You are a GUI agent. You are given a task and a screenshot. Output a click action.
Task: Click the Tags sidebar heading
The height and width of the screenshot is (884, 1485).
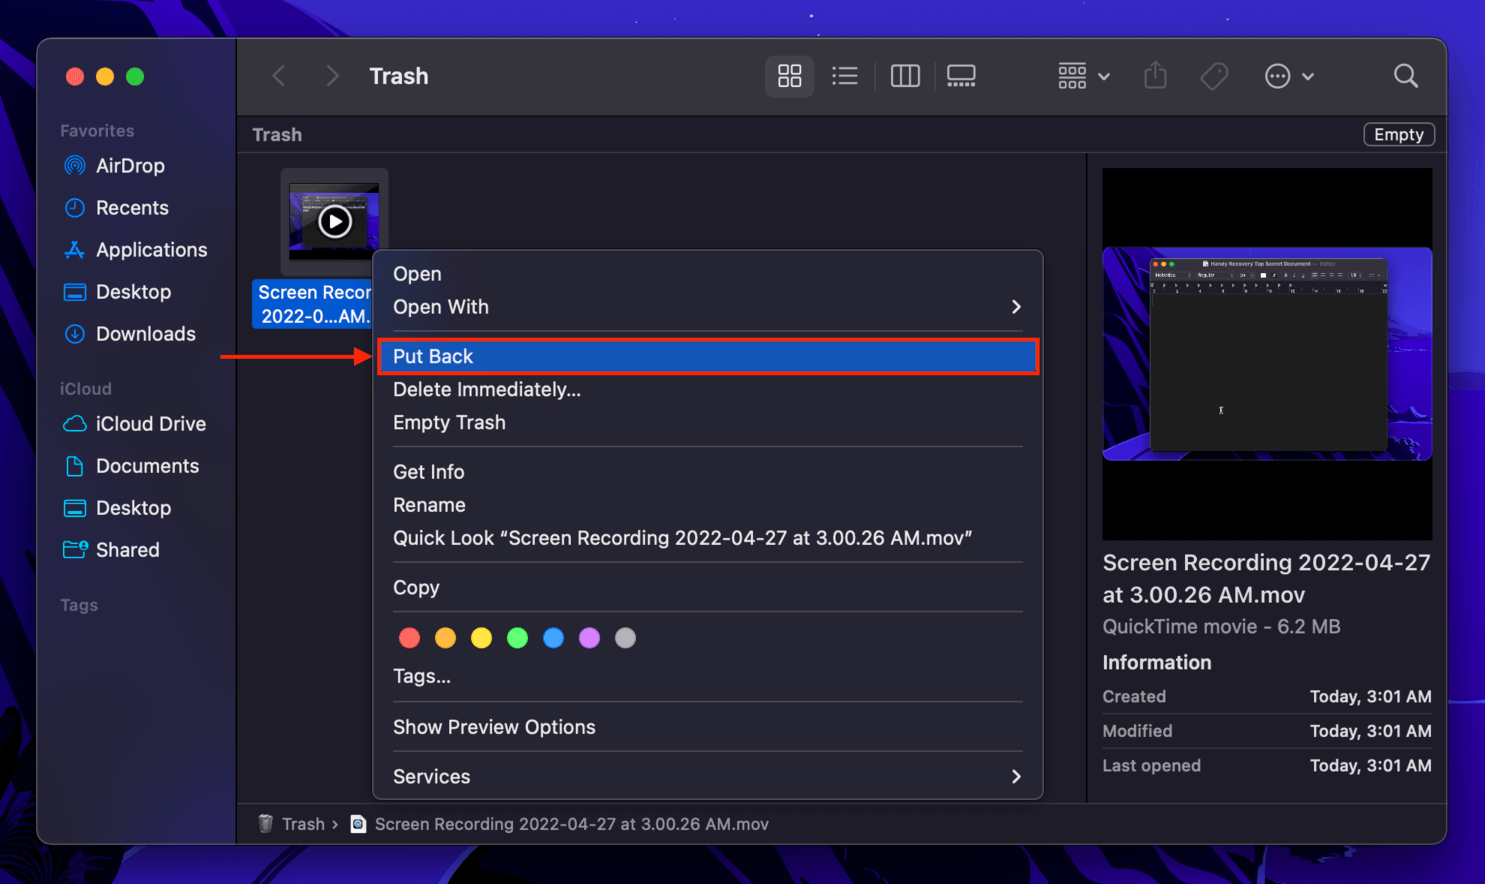[x=79, y=605]
